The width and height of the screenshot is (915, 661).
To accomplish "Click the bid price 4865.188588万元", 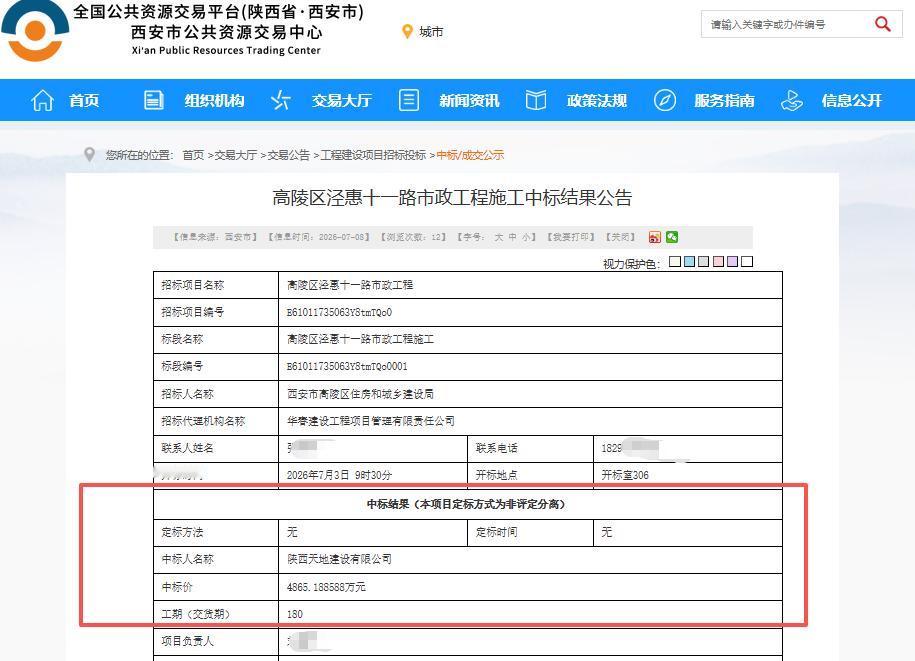I will point(326,587).
